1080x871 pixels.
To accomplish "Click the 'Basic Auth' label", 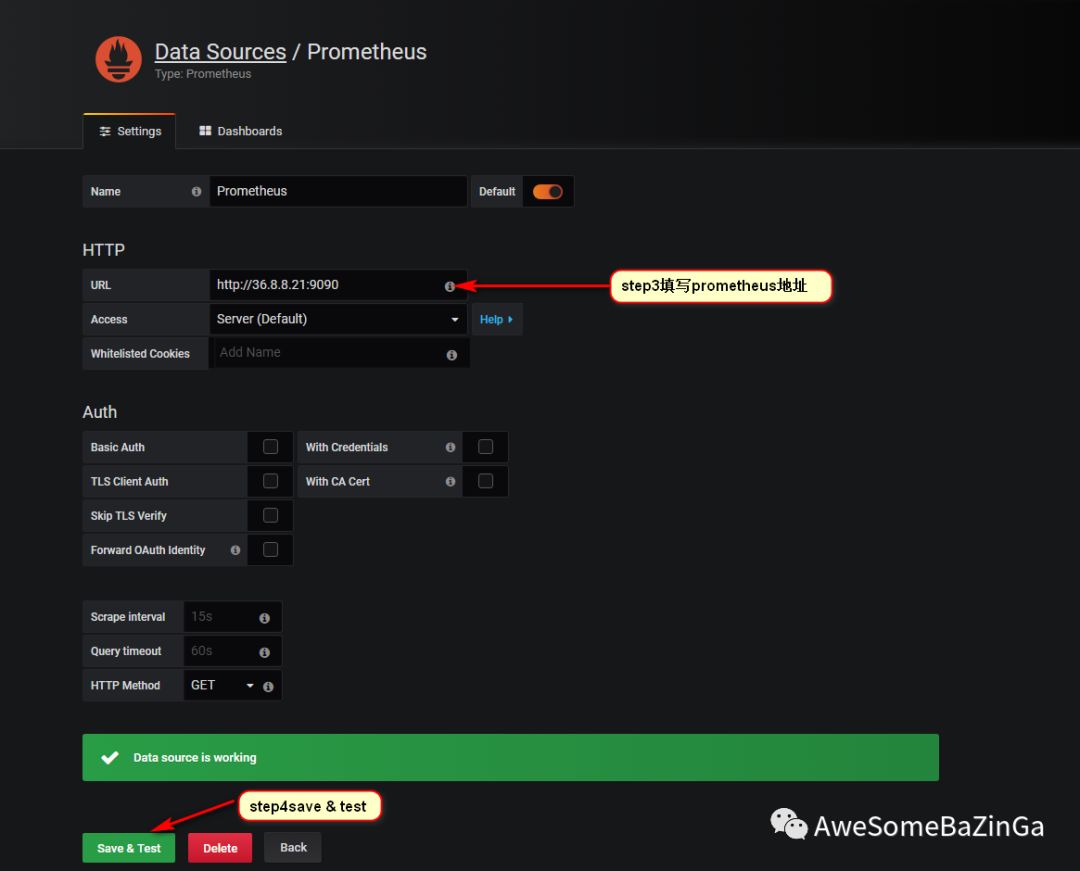I will (118, 447).
